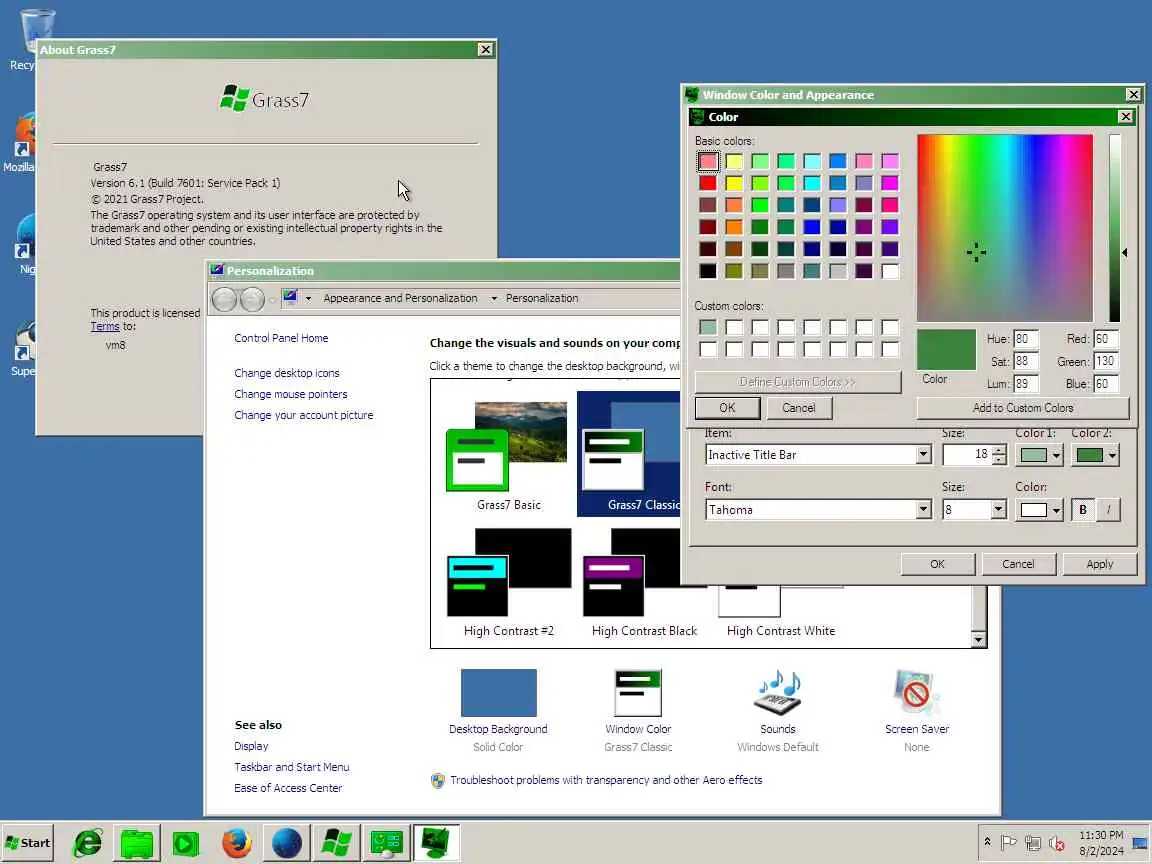Image resolution: width=1152 pixels, height=864 pixels.
Task: Click the luminosity slider bar
Action: click(1115, 228)
